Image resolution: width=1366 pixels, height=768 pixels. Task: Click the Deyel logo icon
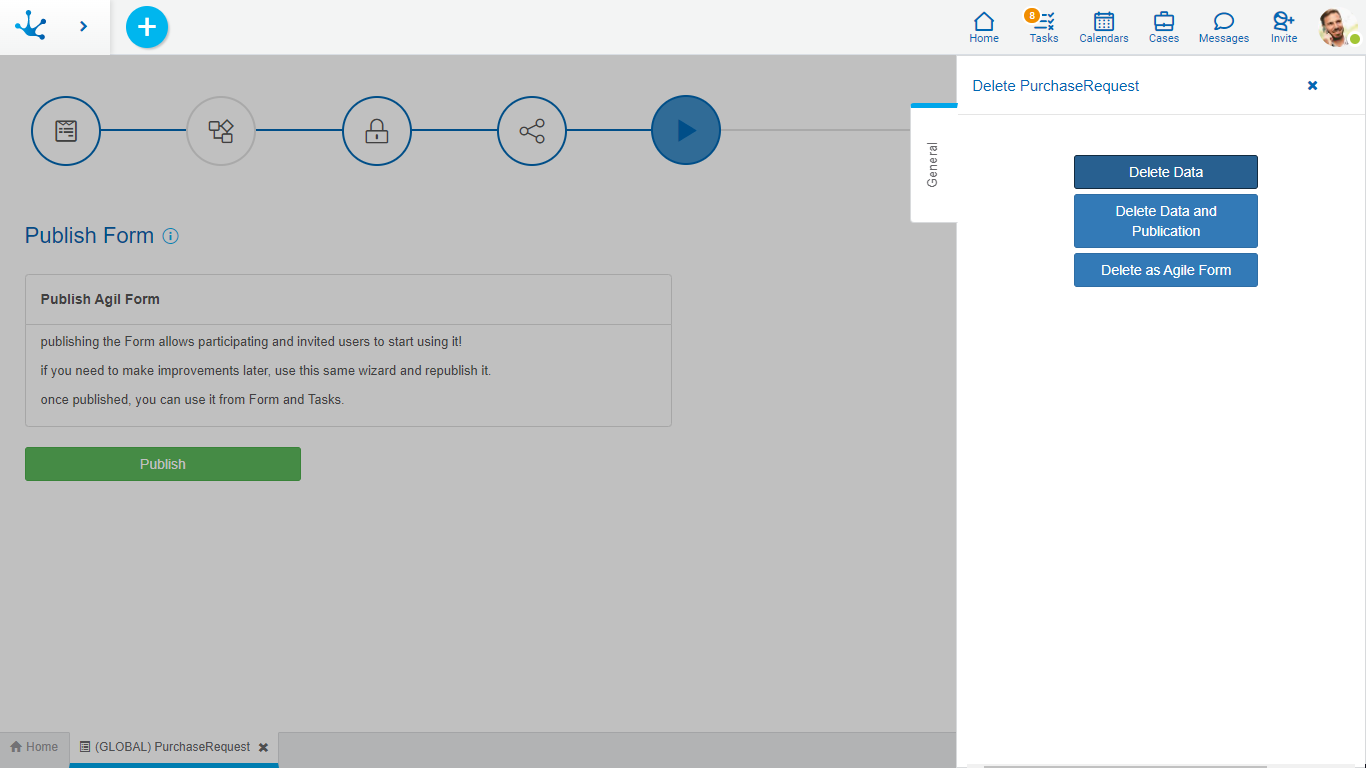[31, 26]
